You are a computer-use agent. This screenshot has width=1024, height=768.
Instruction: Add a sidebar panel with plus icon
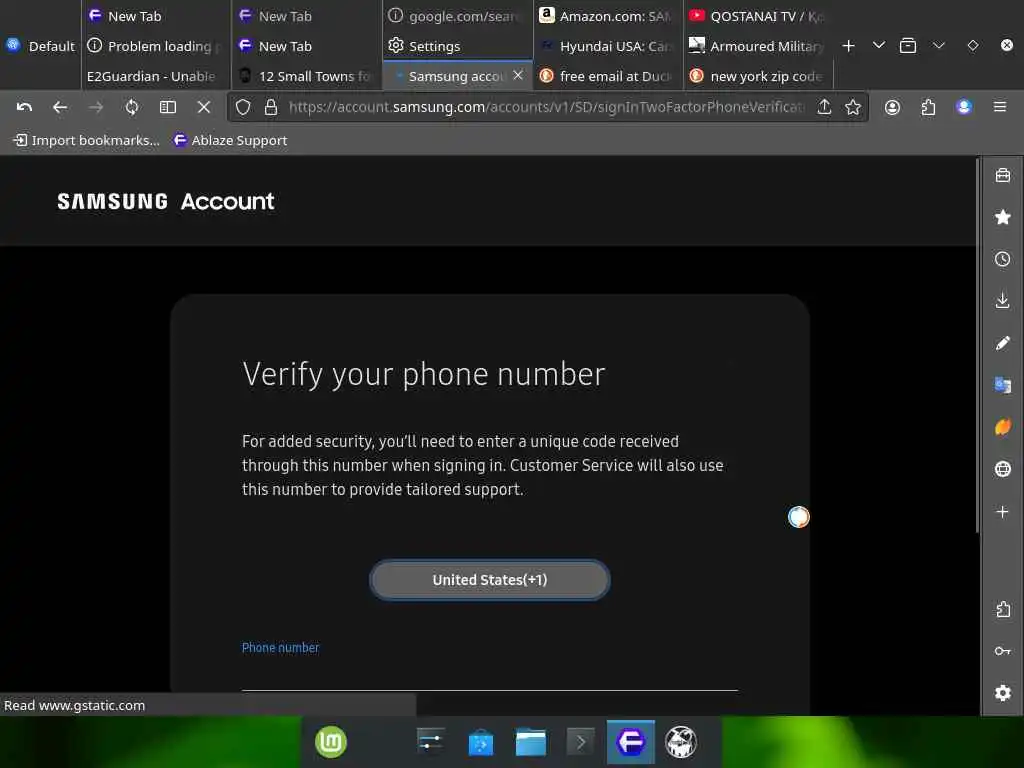click(x=1003, y=511)
